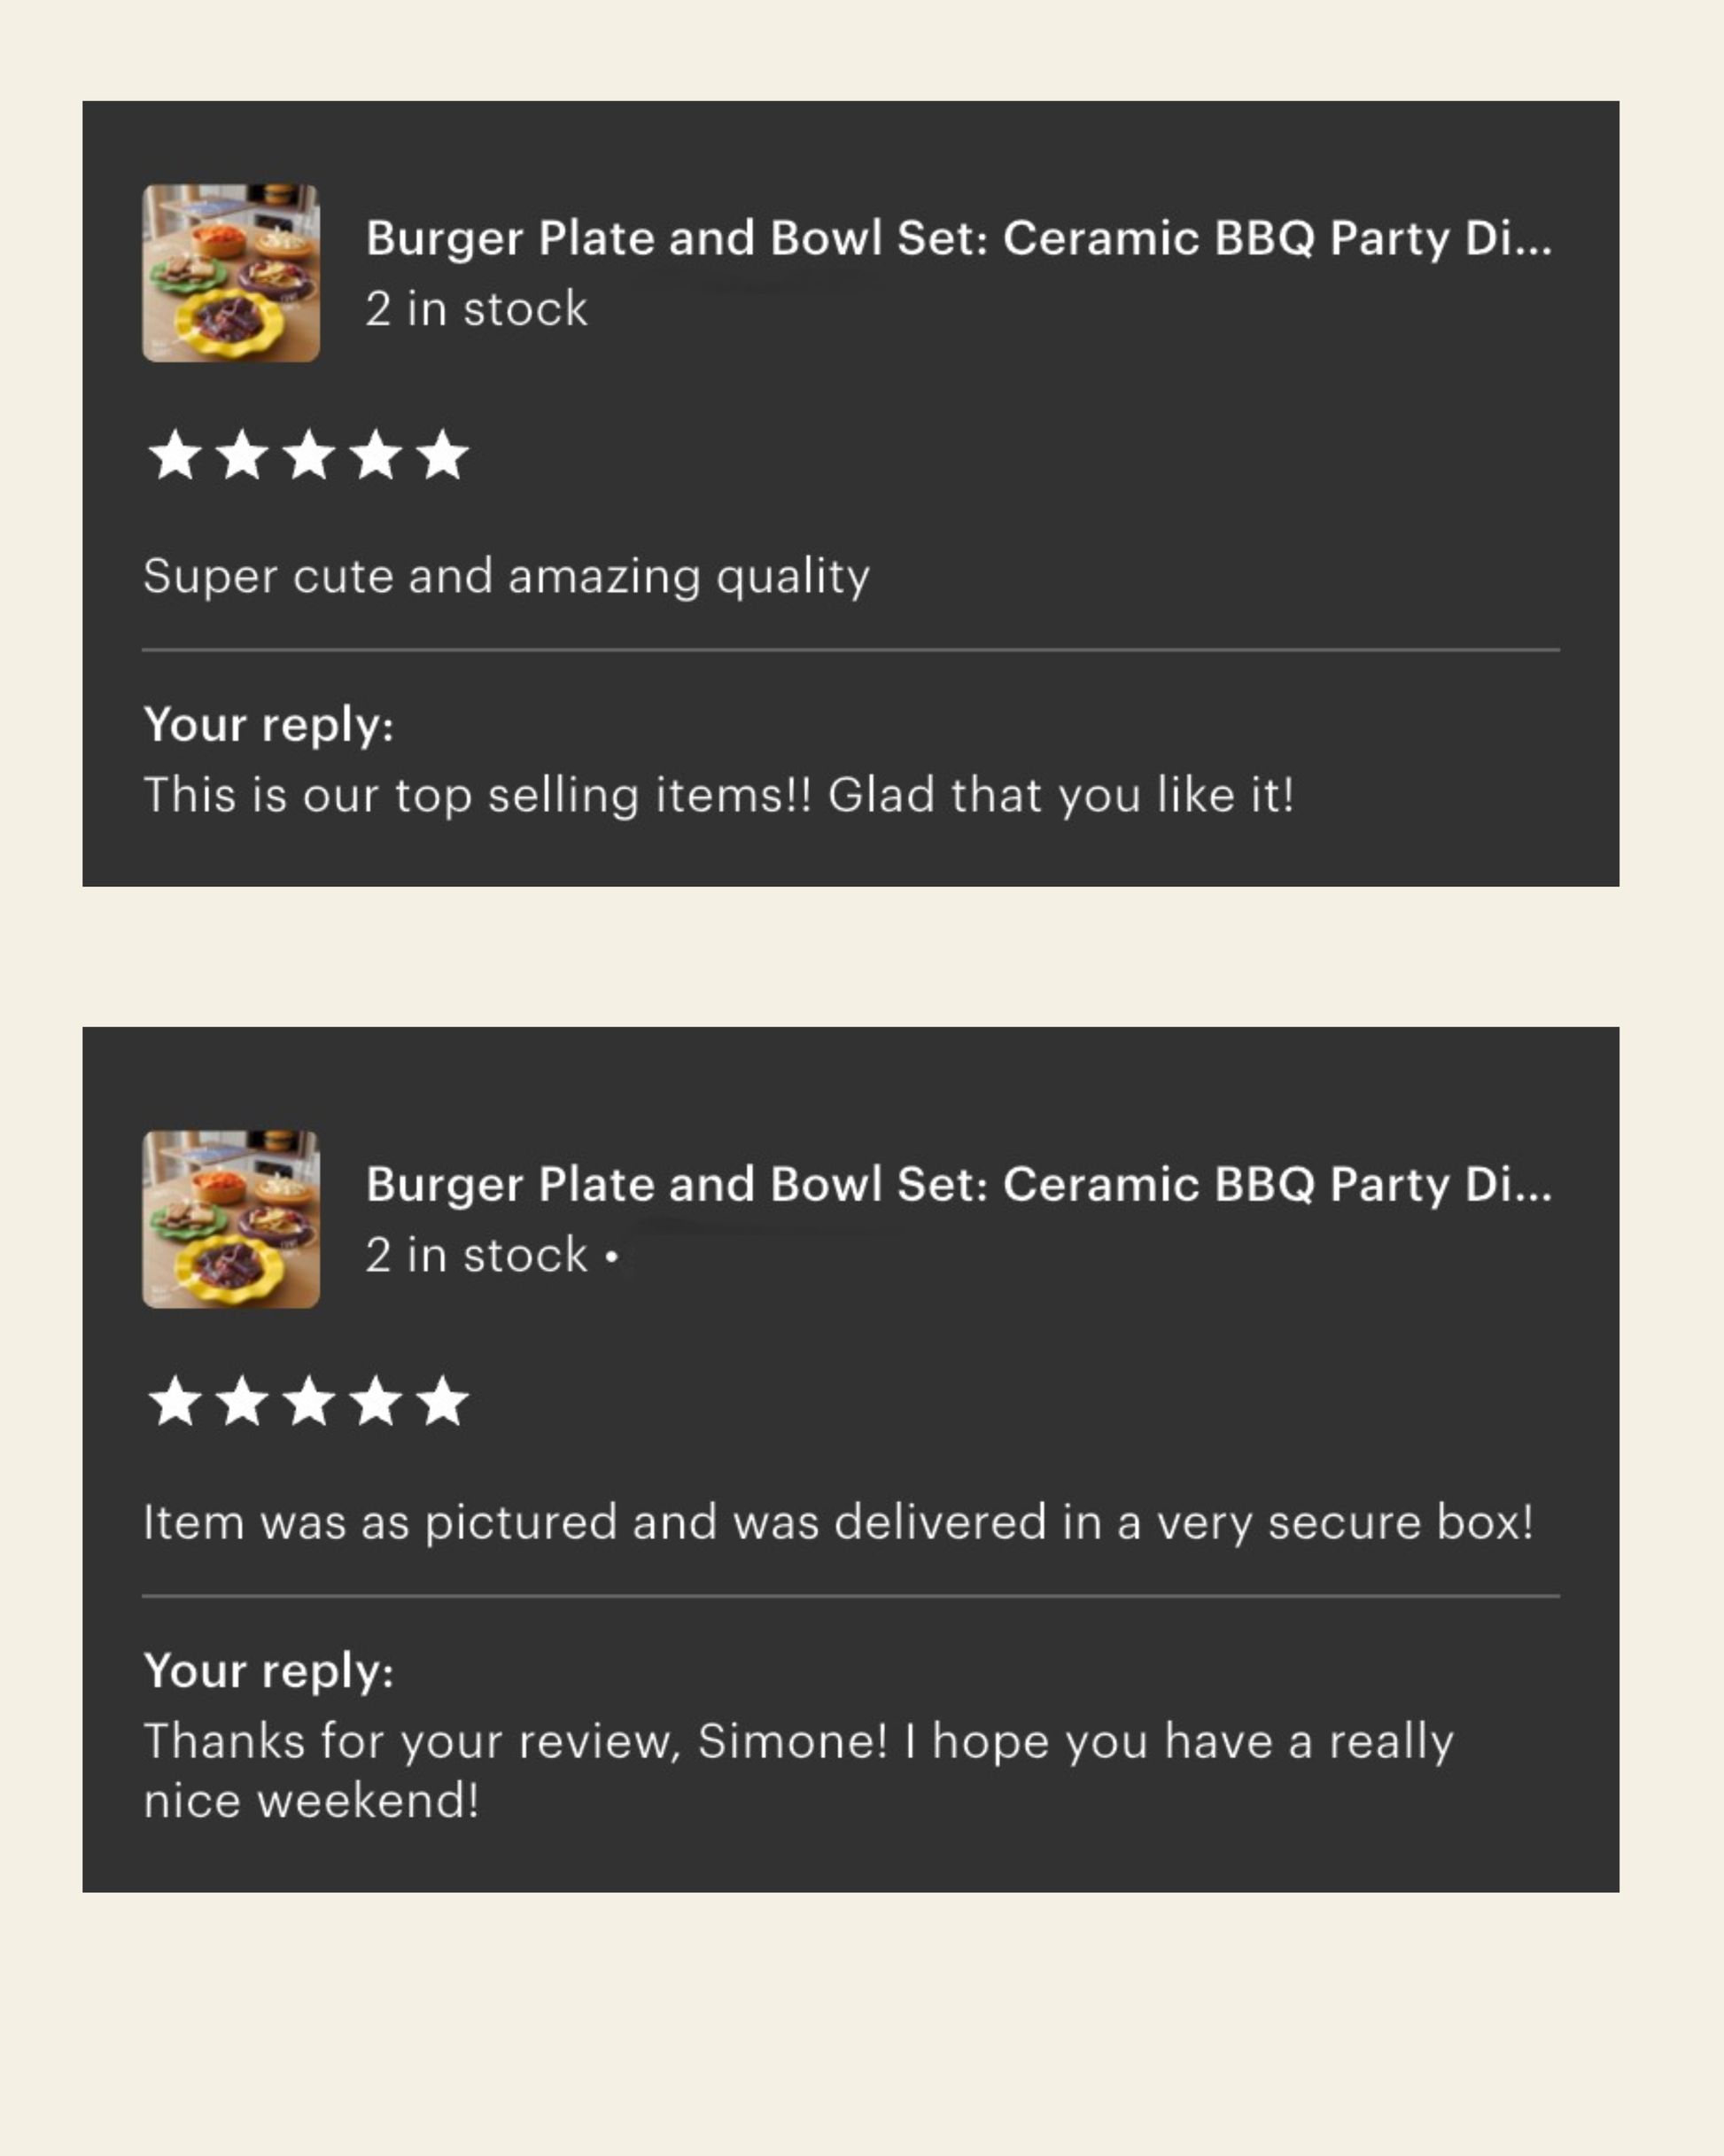Click fifth star in "secure box" review rating
The image size is (1724, 2156).
pyautogui.click(x=442, y=1400)
